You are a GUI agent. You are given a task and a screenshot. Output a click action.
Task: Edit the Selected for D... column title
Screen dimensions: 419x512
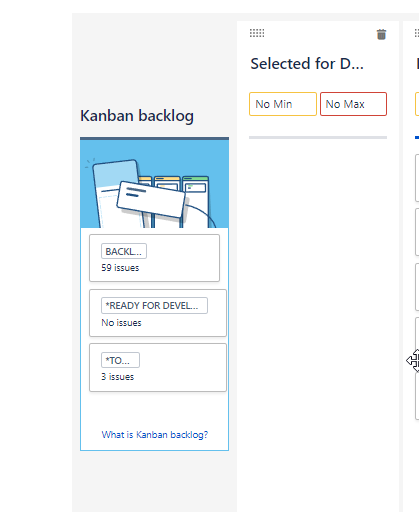(x=307, y=64)
